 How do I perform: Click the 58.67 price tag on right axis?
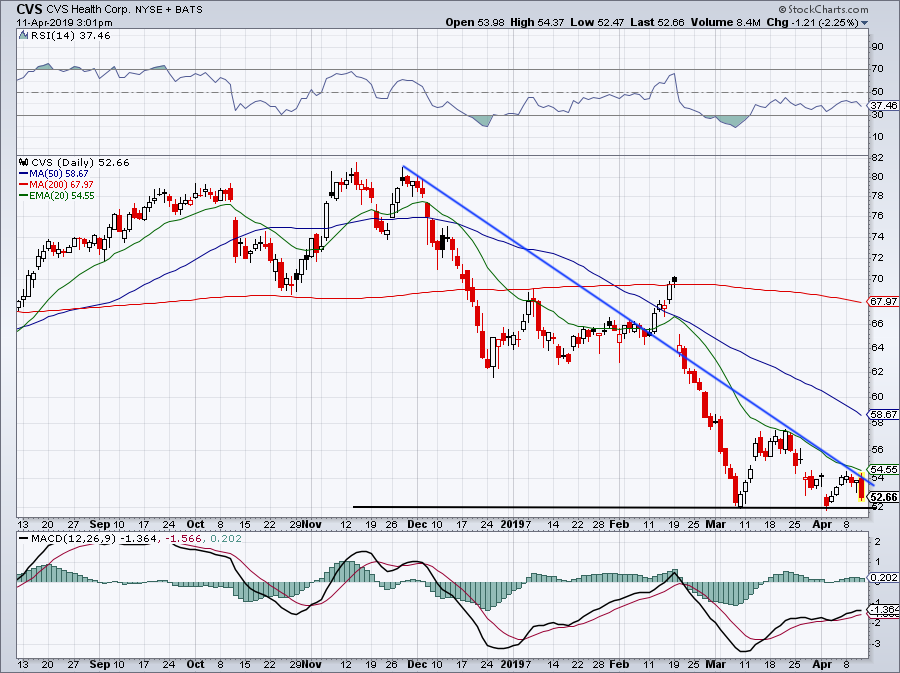[883, 414]
